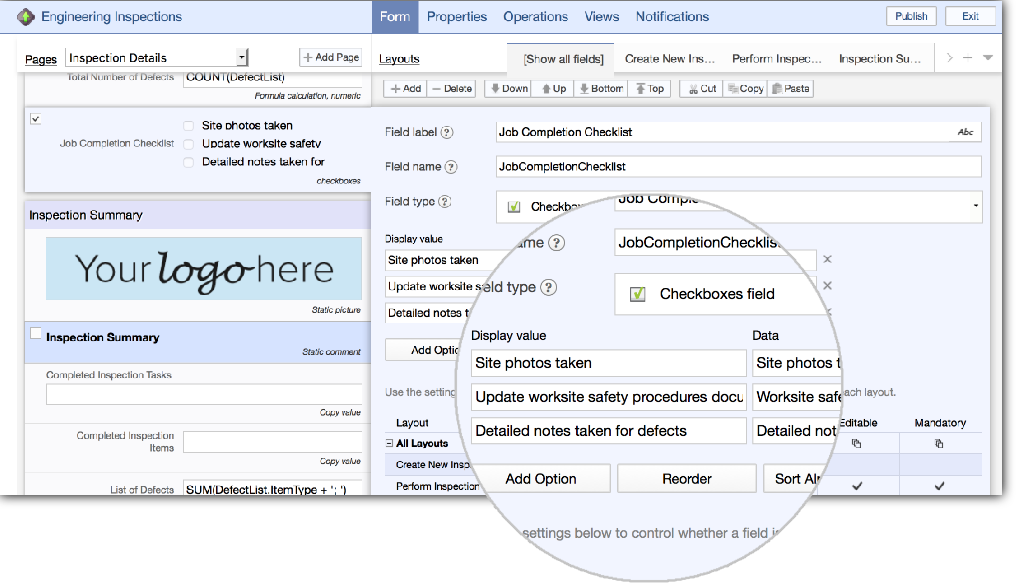This screenshot has height=583, width=1016.
Task: Click the Pages link
Action: [x=41, y=60]
